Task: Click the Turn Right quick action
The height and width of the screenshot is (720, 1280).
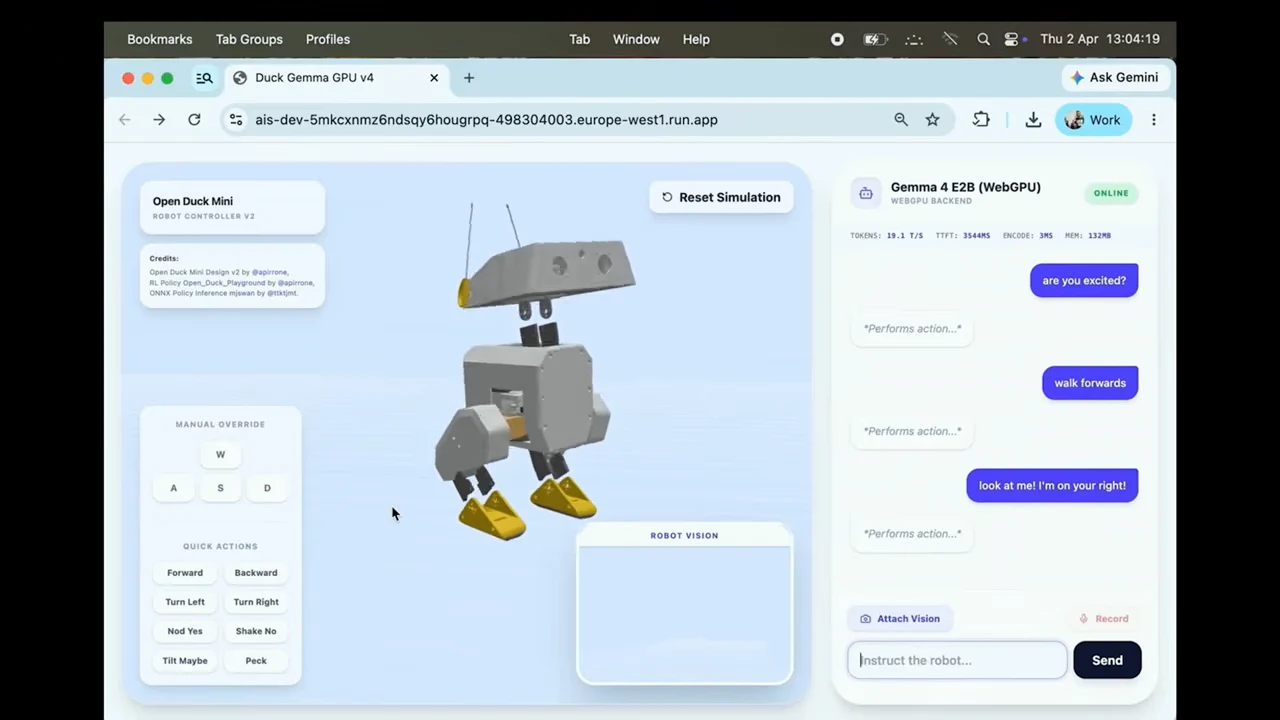Action: click(x=256, y=602)
